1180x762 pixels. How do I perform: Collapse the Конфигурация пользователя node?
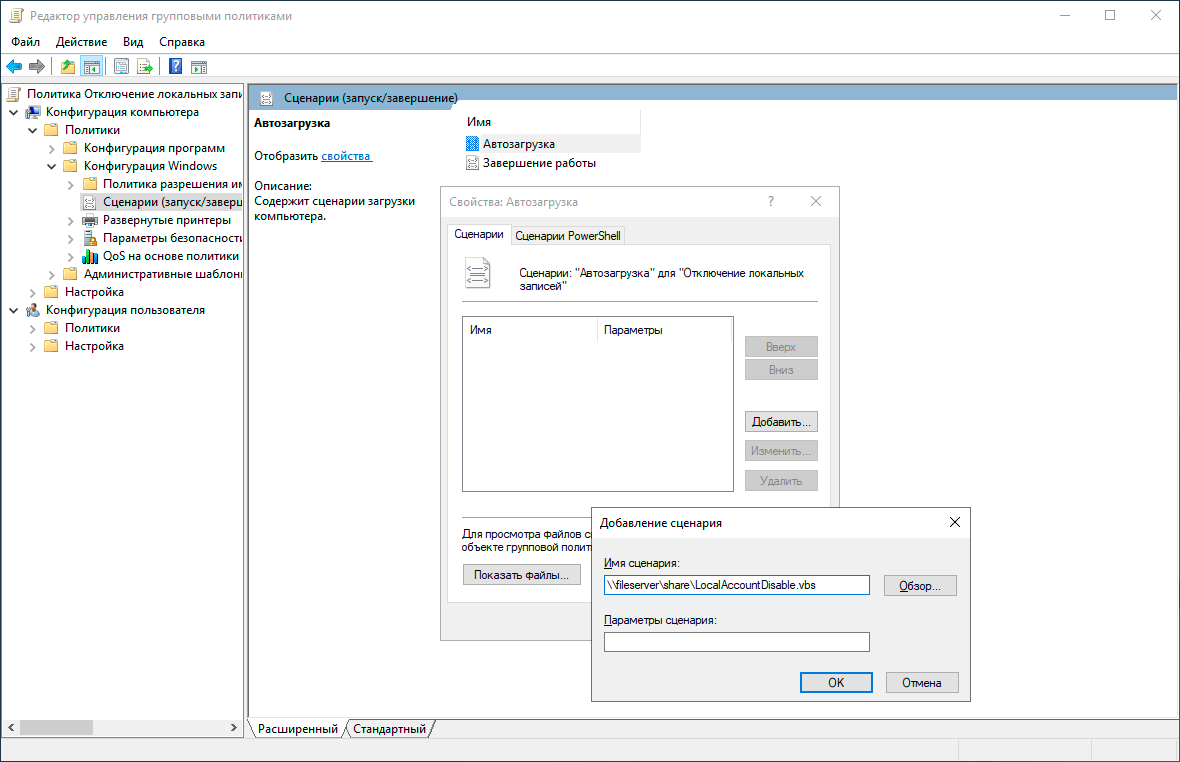tap(14, 310)
